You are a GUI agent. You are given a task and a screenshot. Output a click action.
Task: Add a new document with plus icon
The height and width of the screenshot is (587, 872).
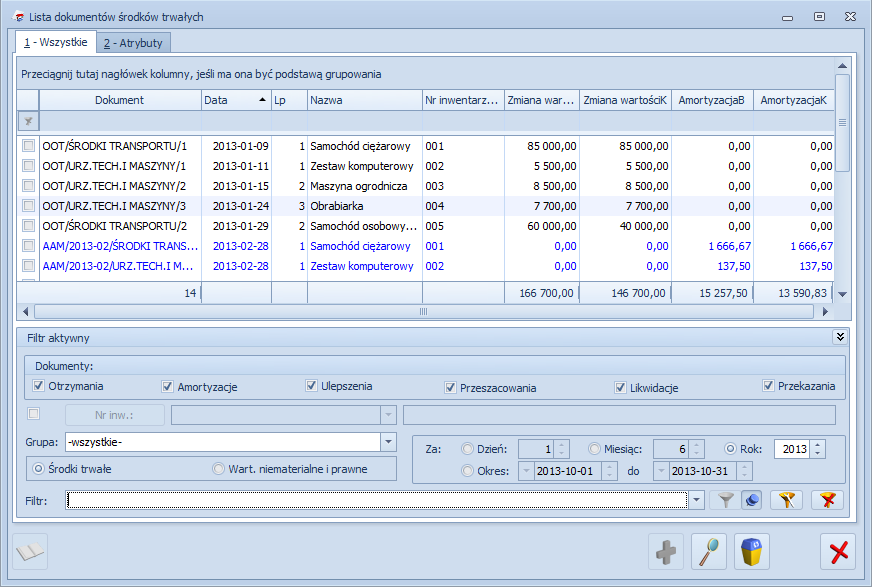[x=666, y=552]
